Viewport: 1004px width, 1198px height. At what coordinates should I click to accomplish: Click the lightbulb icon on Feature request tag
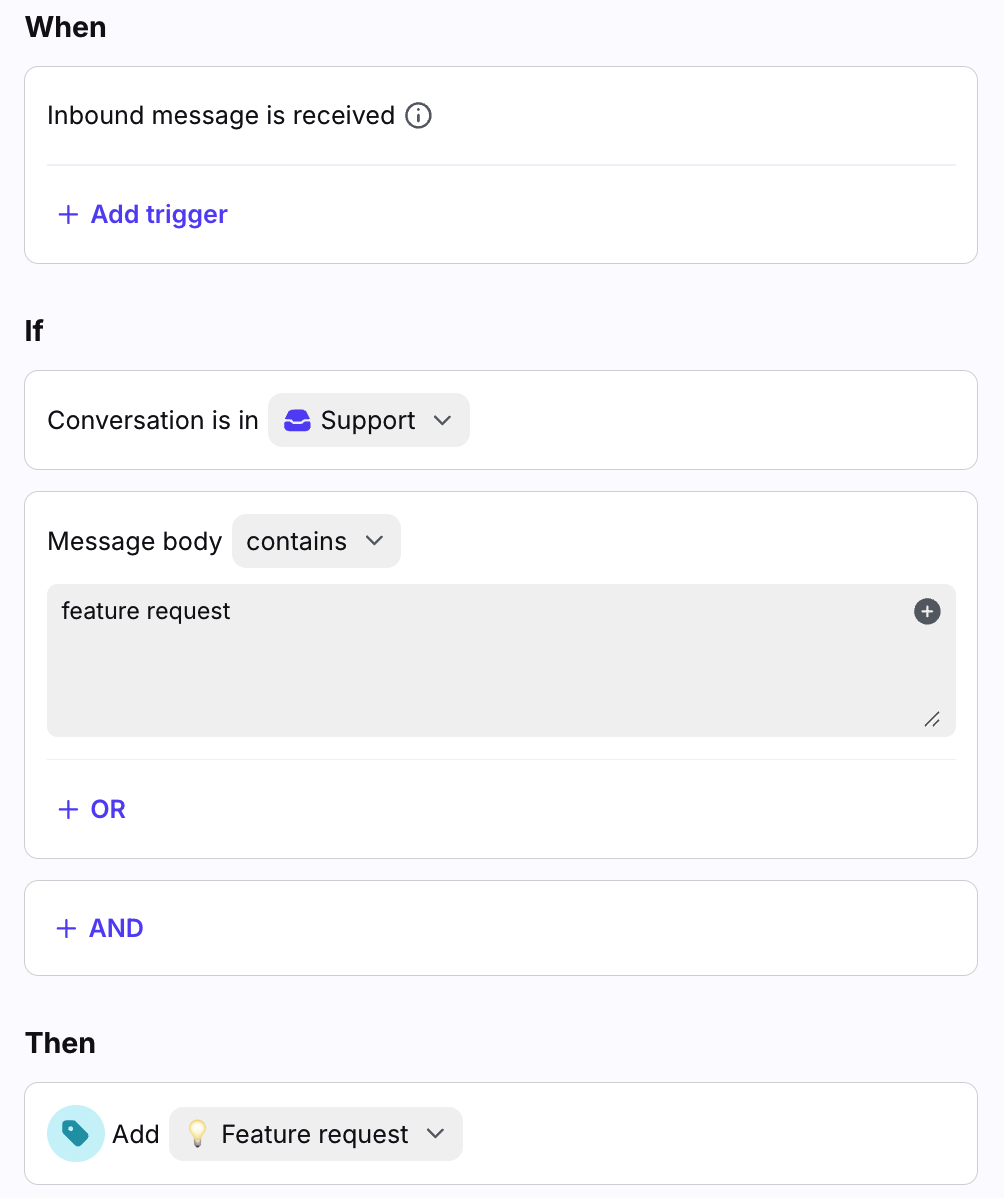198,1134
